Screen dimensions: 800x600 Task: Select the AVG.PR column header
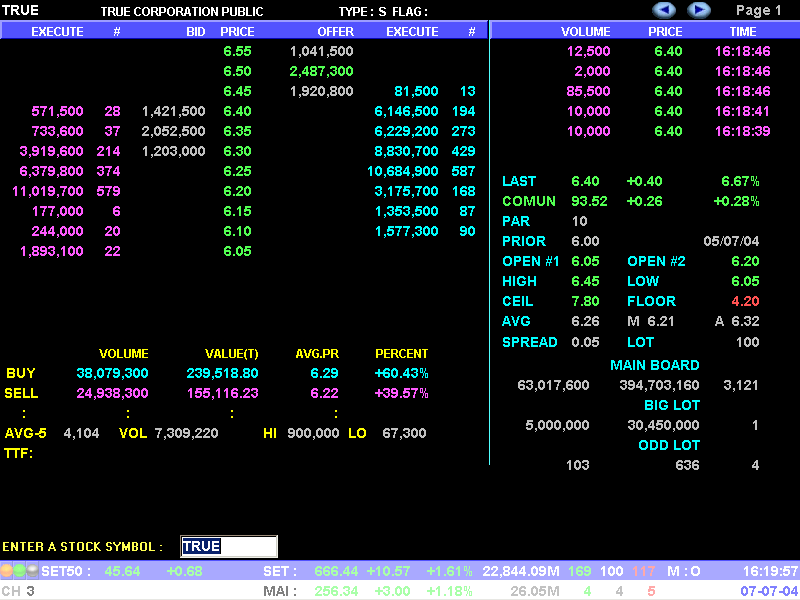pyautogui.click(x=317, y=354)
